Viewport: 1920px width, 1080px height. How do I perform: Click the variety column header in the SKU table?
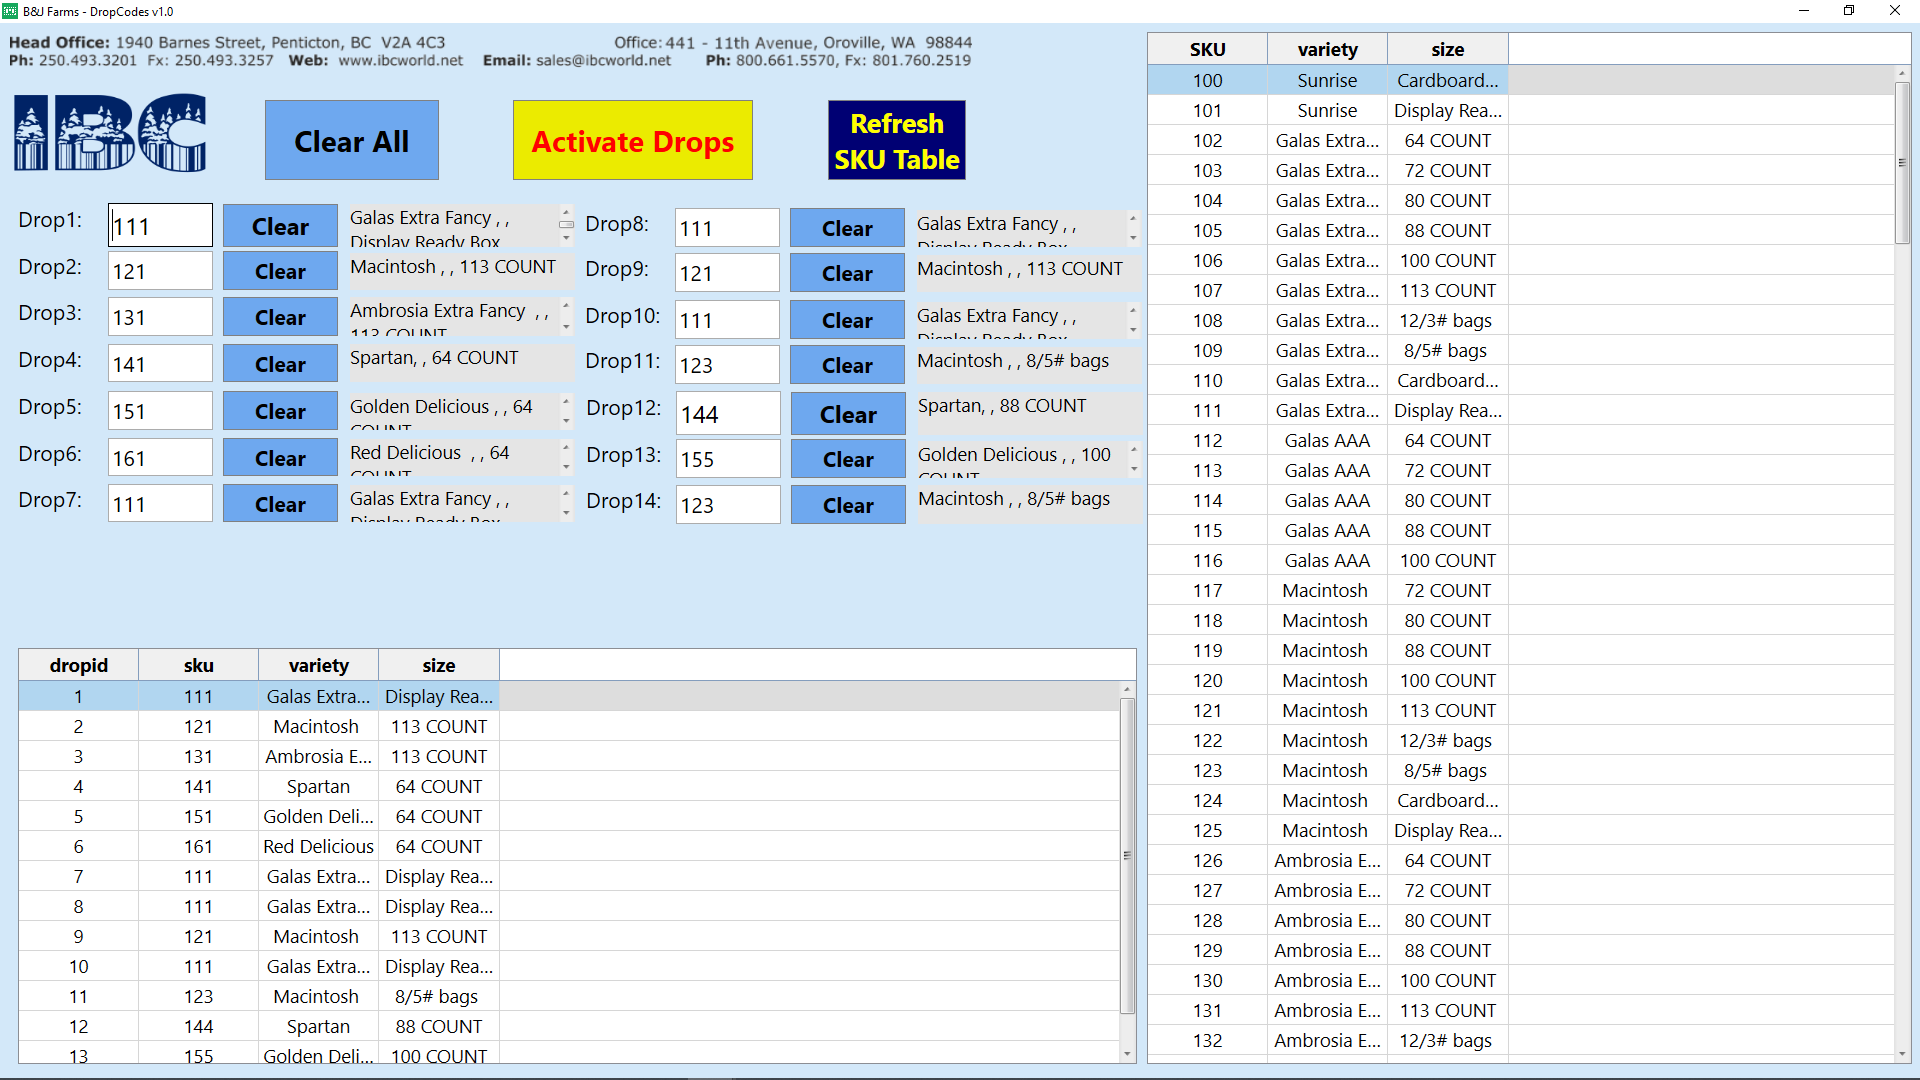point(1327,48)
